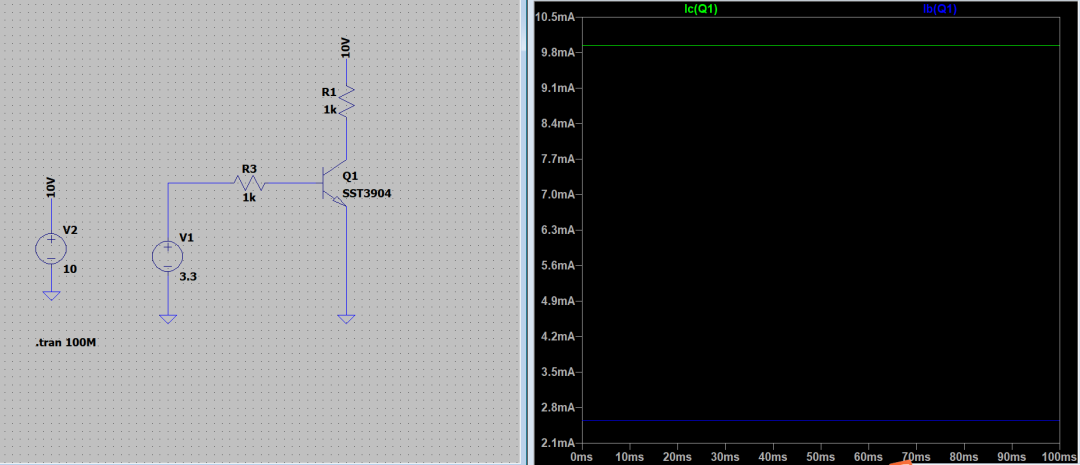Click the 3.3 value of V1
Screen dimensions: 1080x465
click(187, 275)
